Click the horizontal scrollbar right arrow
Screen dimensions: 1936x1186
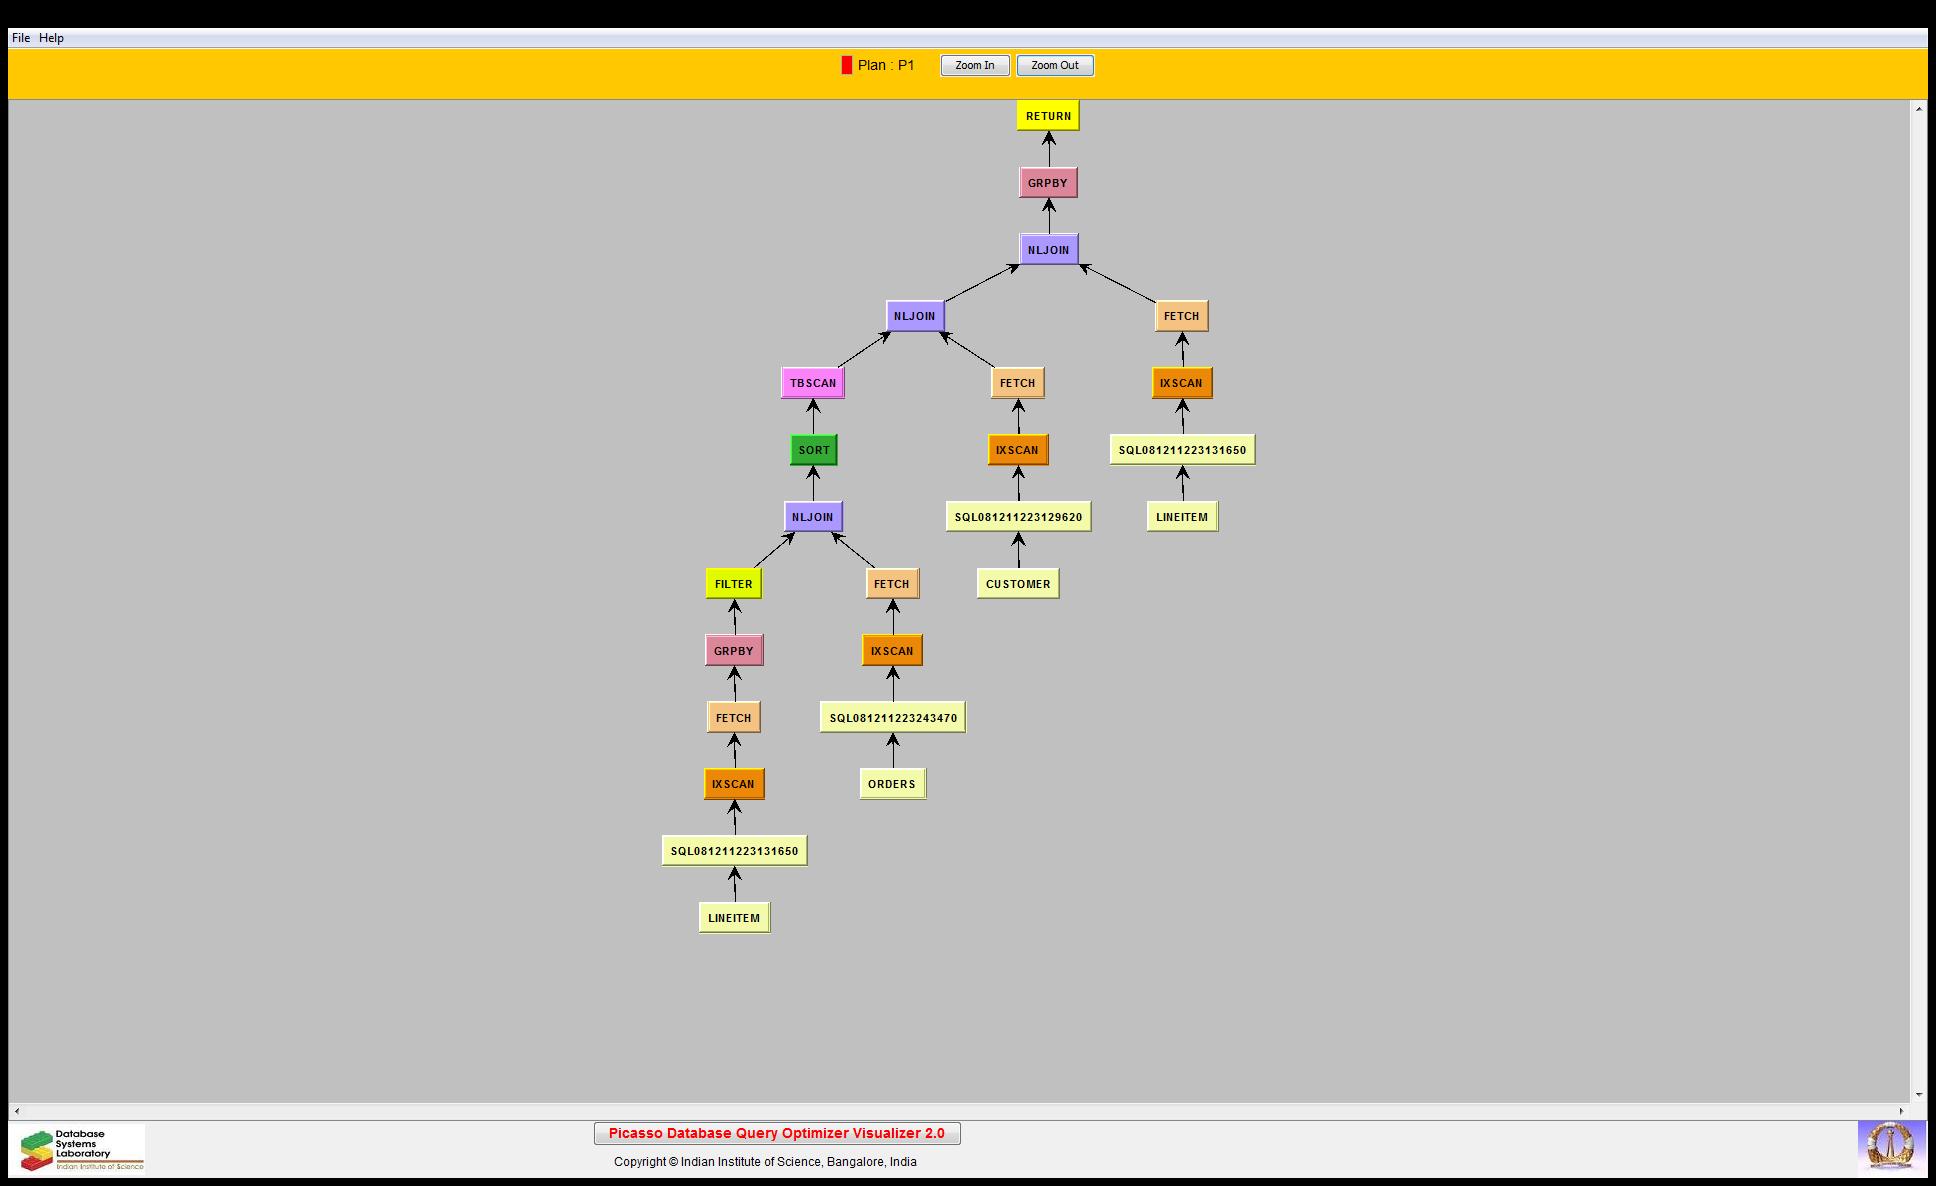tap(1902, 1111)
